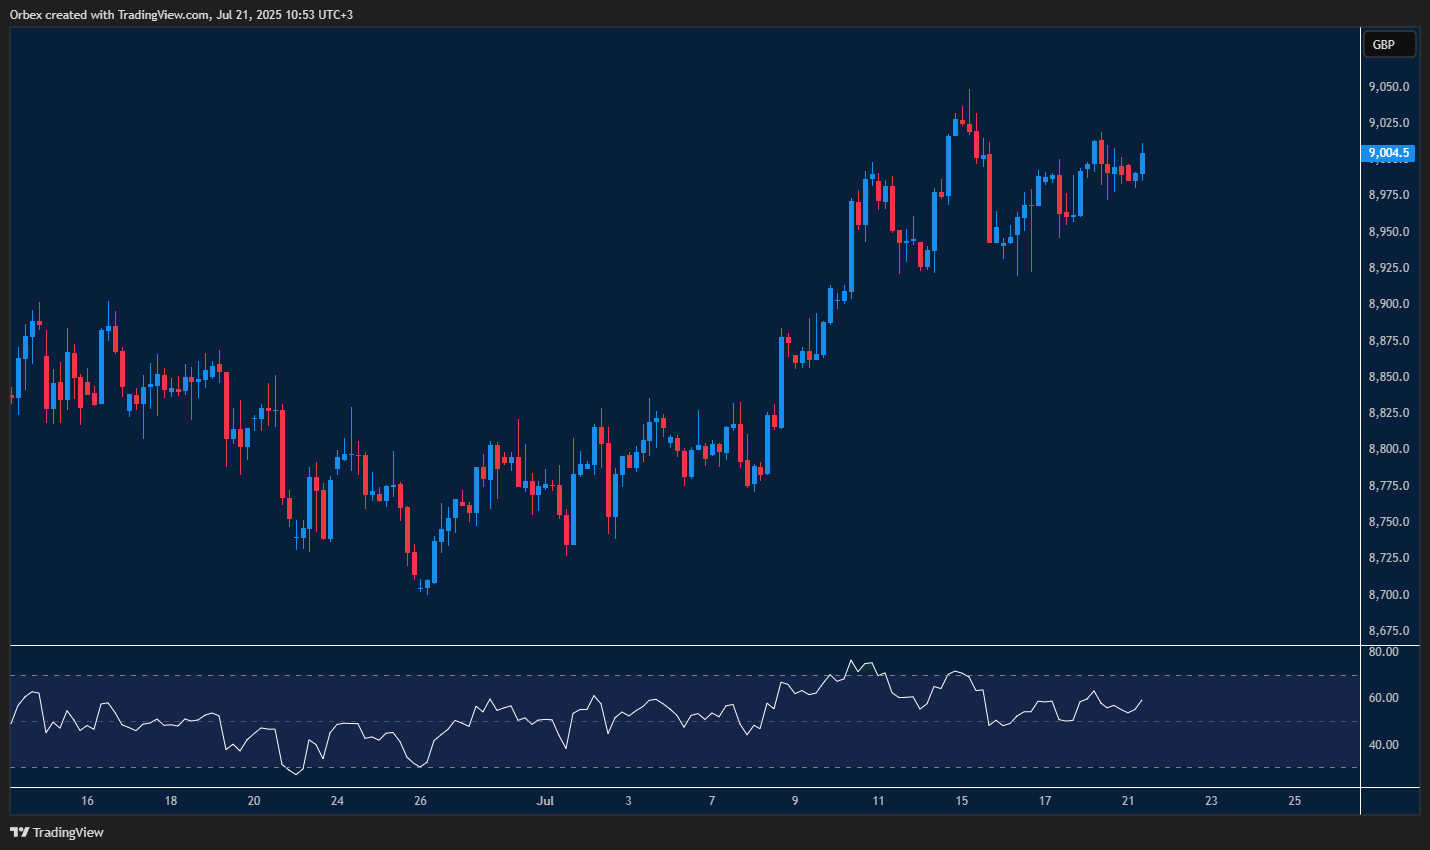This screenshot has height=850, width=1430.
Task: Click the 9,050.0 price scale label
Action: tap(1389, 87)
